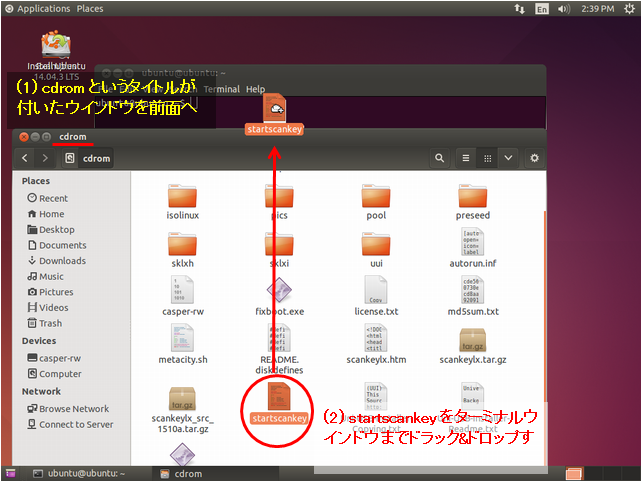This screenshot has width=642, height=482.
Task: Switch to list view
Action: click(x=466, y=158)
